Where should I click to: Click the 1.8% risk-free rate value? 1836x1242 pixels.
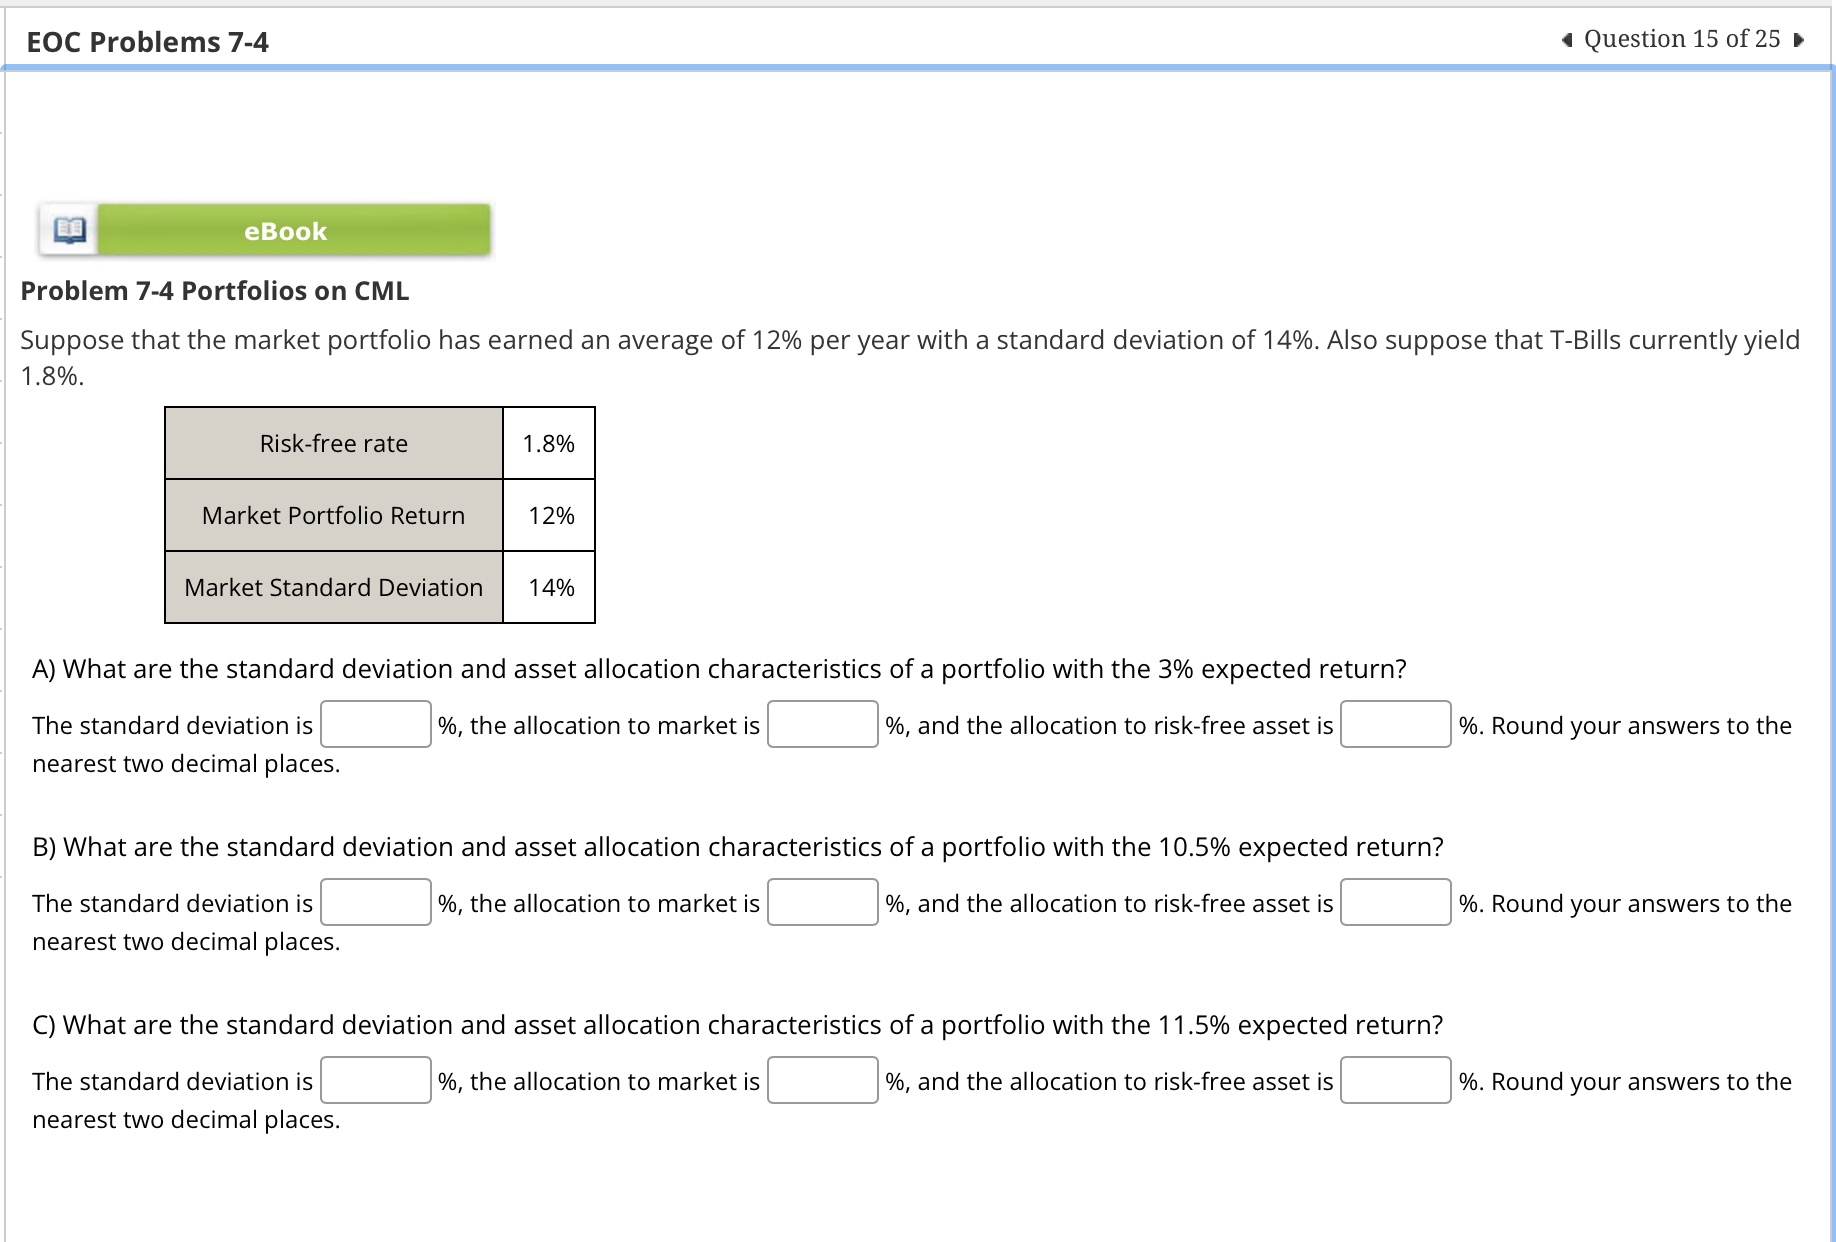click(549, 442)
